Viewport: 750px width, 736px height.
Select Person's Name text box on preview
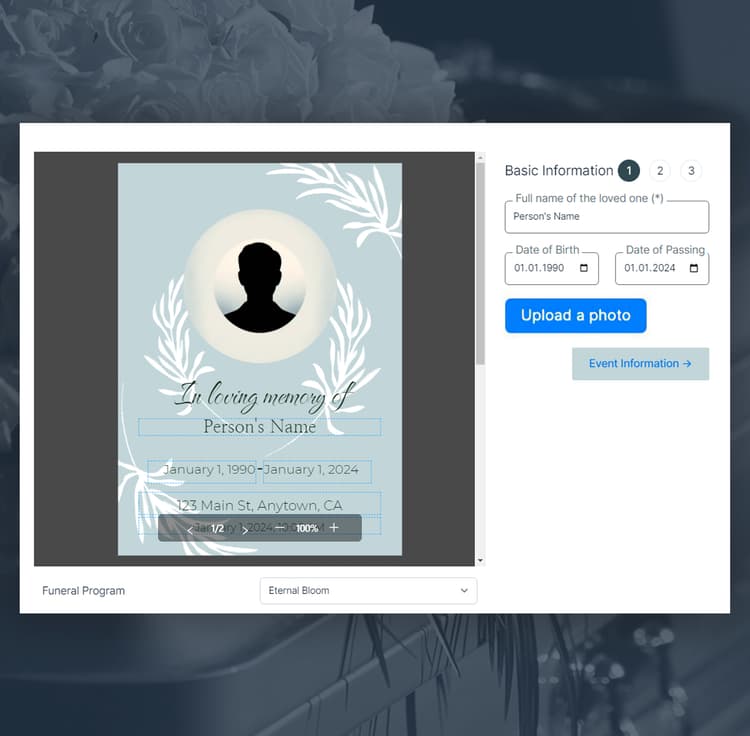(x=260, y=427)
